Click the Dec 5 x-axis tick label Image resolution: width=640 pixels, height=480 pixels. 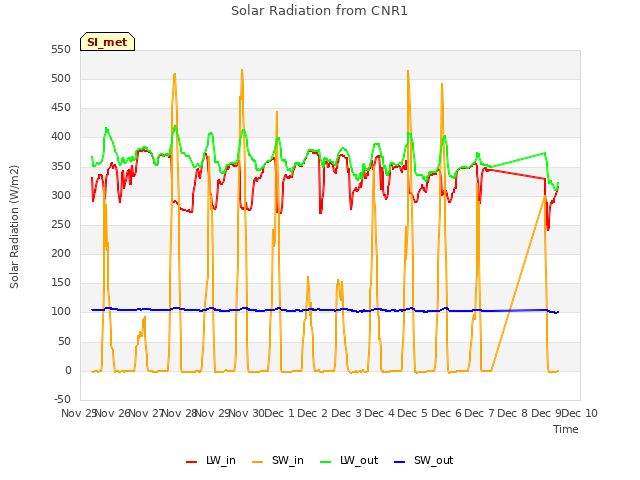coord(412,413)
